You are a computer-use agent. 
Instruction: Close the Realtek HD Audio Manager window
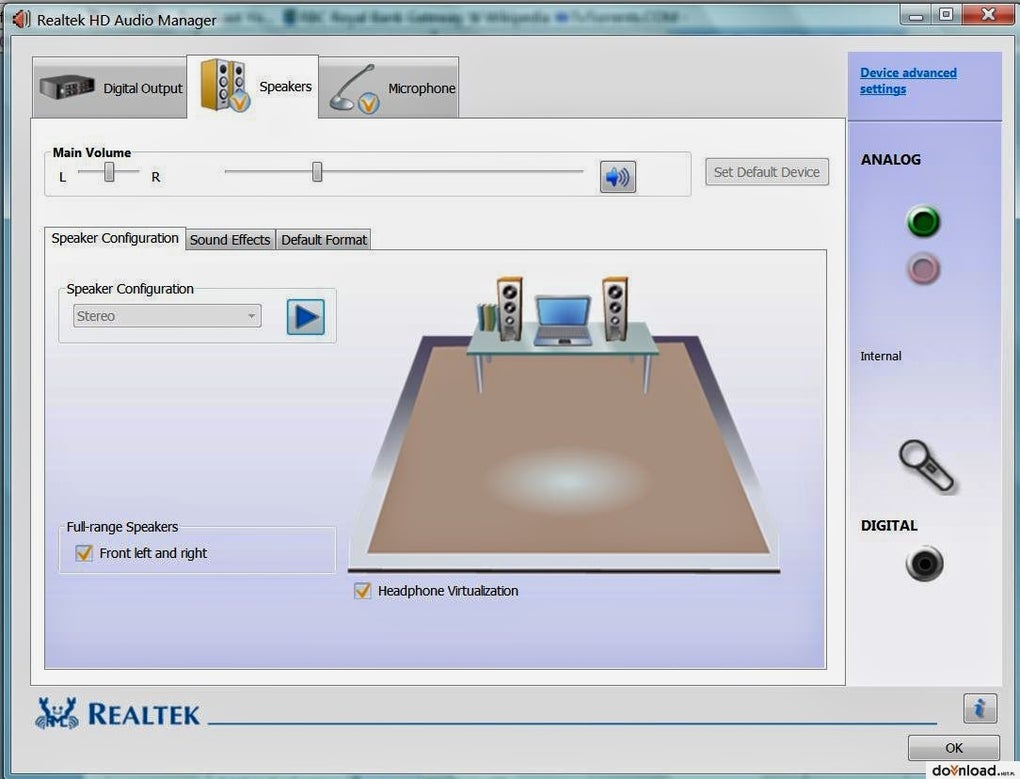pyautogui.click(x=988, y=14)
